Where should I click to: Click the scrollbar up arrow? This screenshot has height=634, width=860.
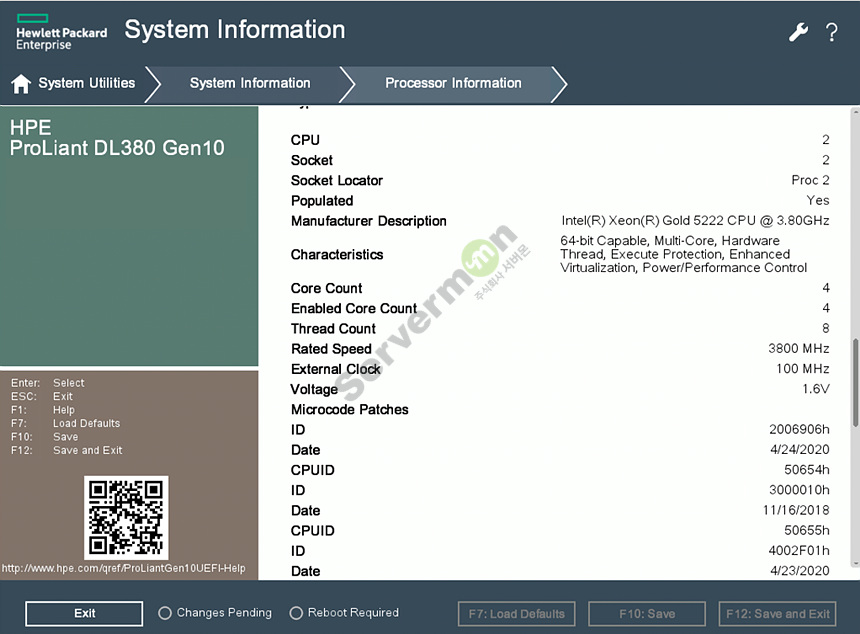855,111
